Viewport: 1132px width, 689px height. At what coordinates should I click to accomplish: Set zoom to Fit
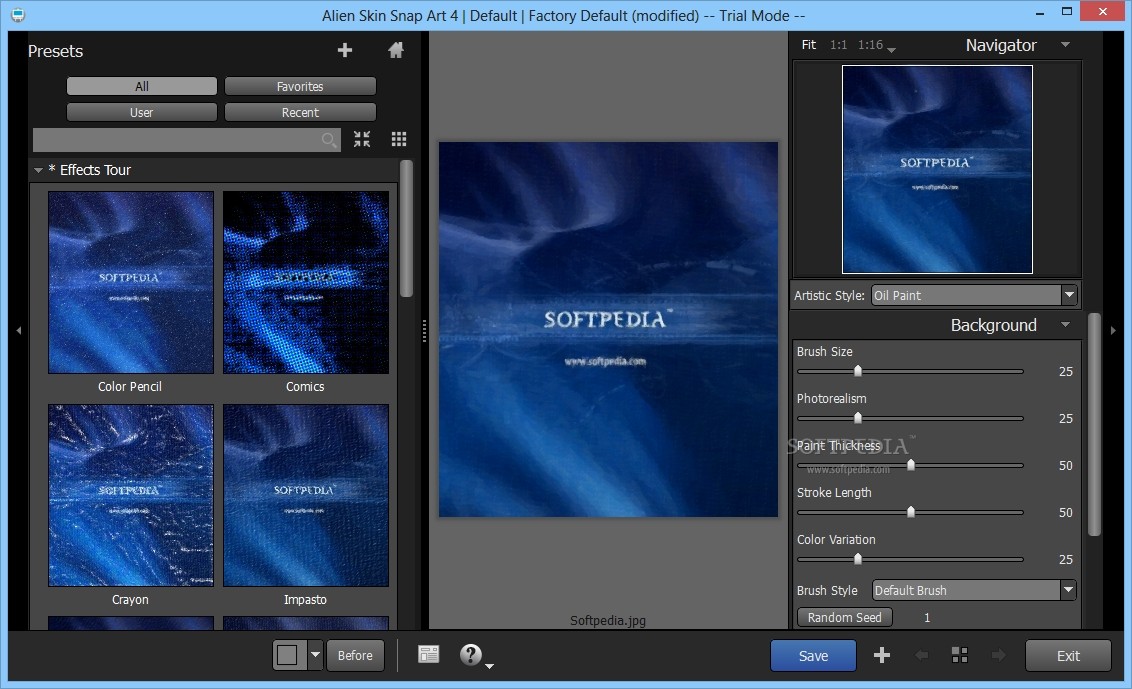809,45
